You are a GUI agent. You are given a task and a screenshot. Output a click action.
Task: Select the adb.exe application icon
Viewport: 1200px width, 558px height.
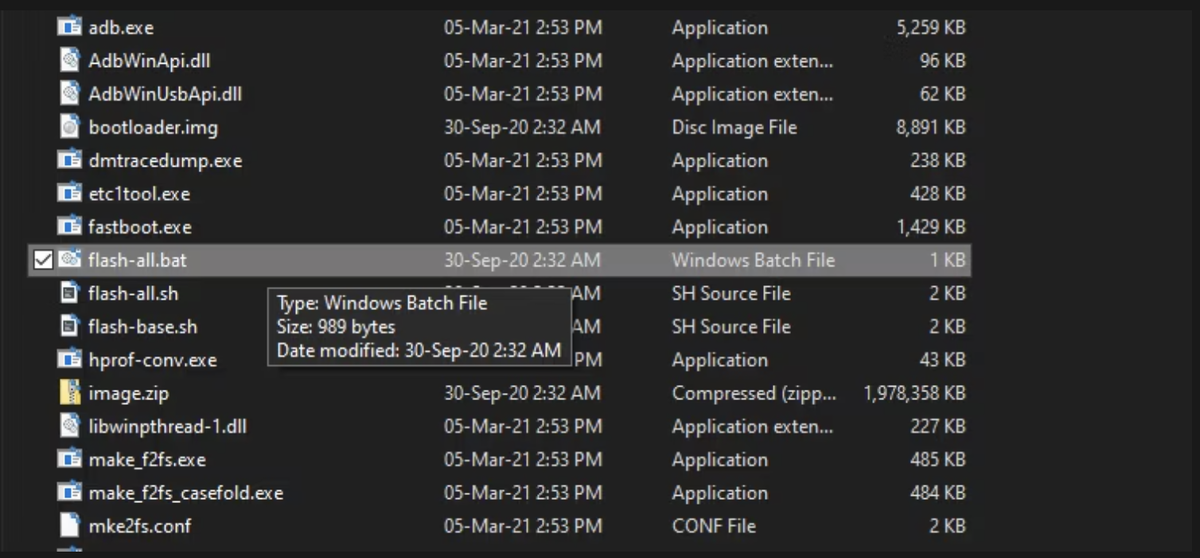(69, 28)
